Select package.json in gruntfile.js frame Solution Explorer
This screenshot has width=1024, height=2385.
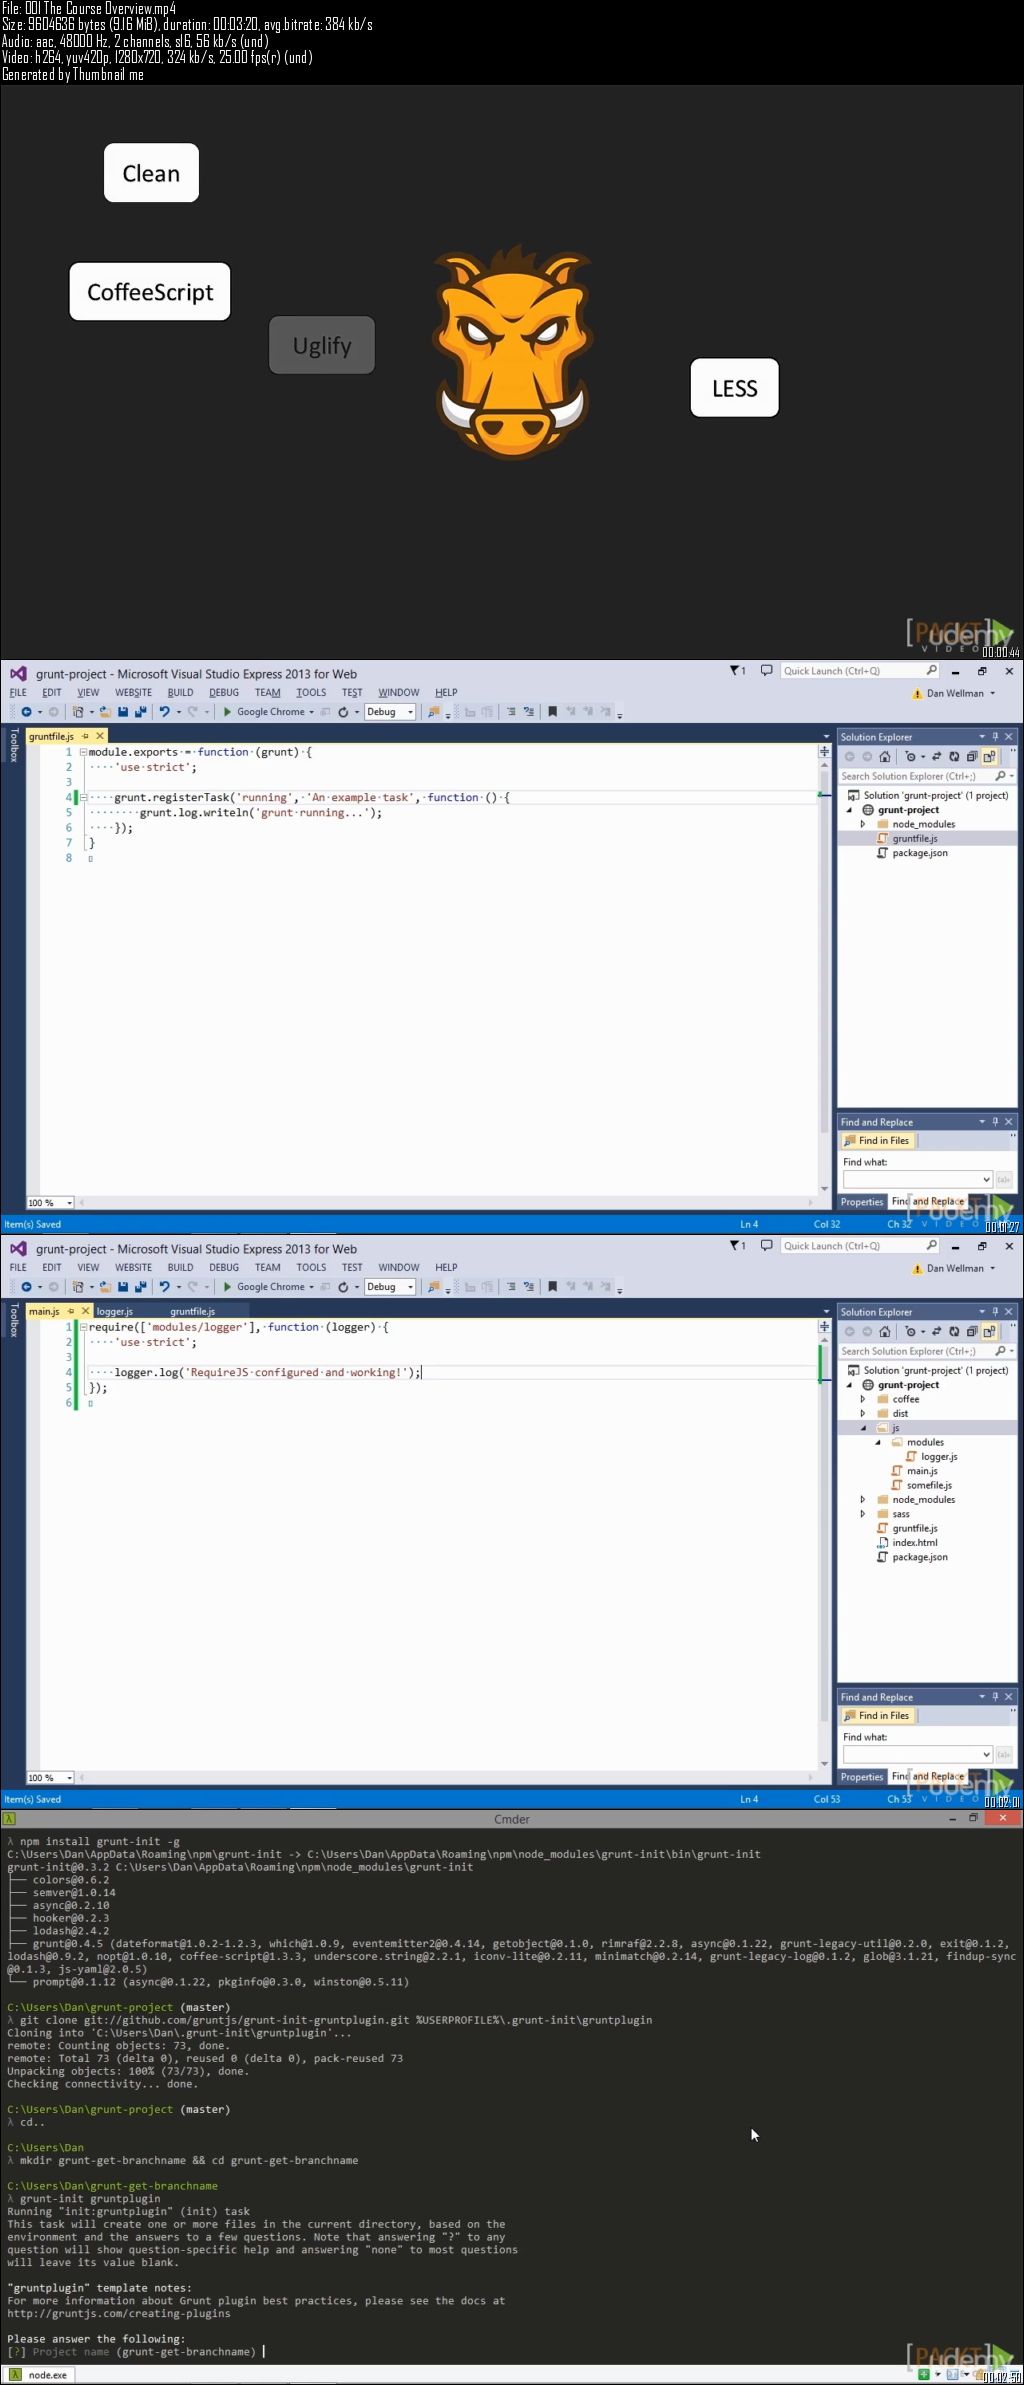click(920, 853)
